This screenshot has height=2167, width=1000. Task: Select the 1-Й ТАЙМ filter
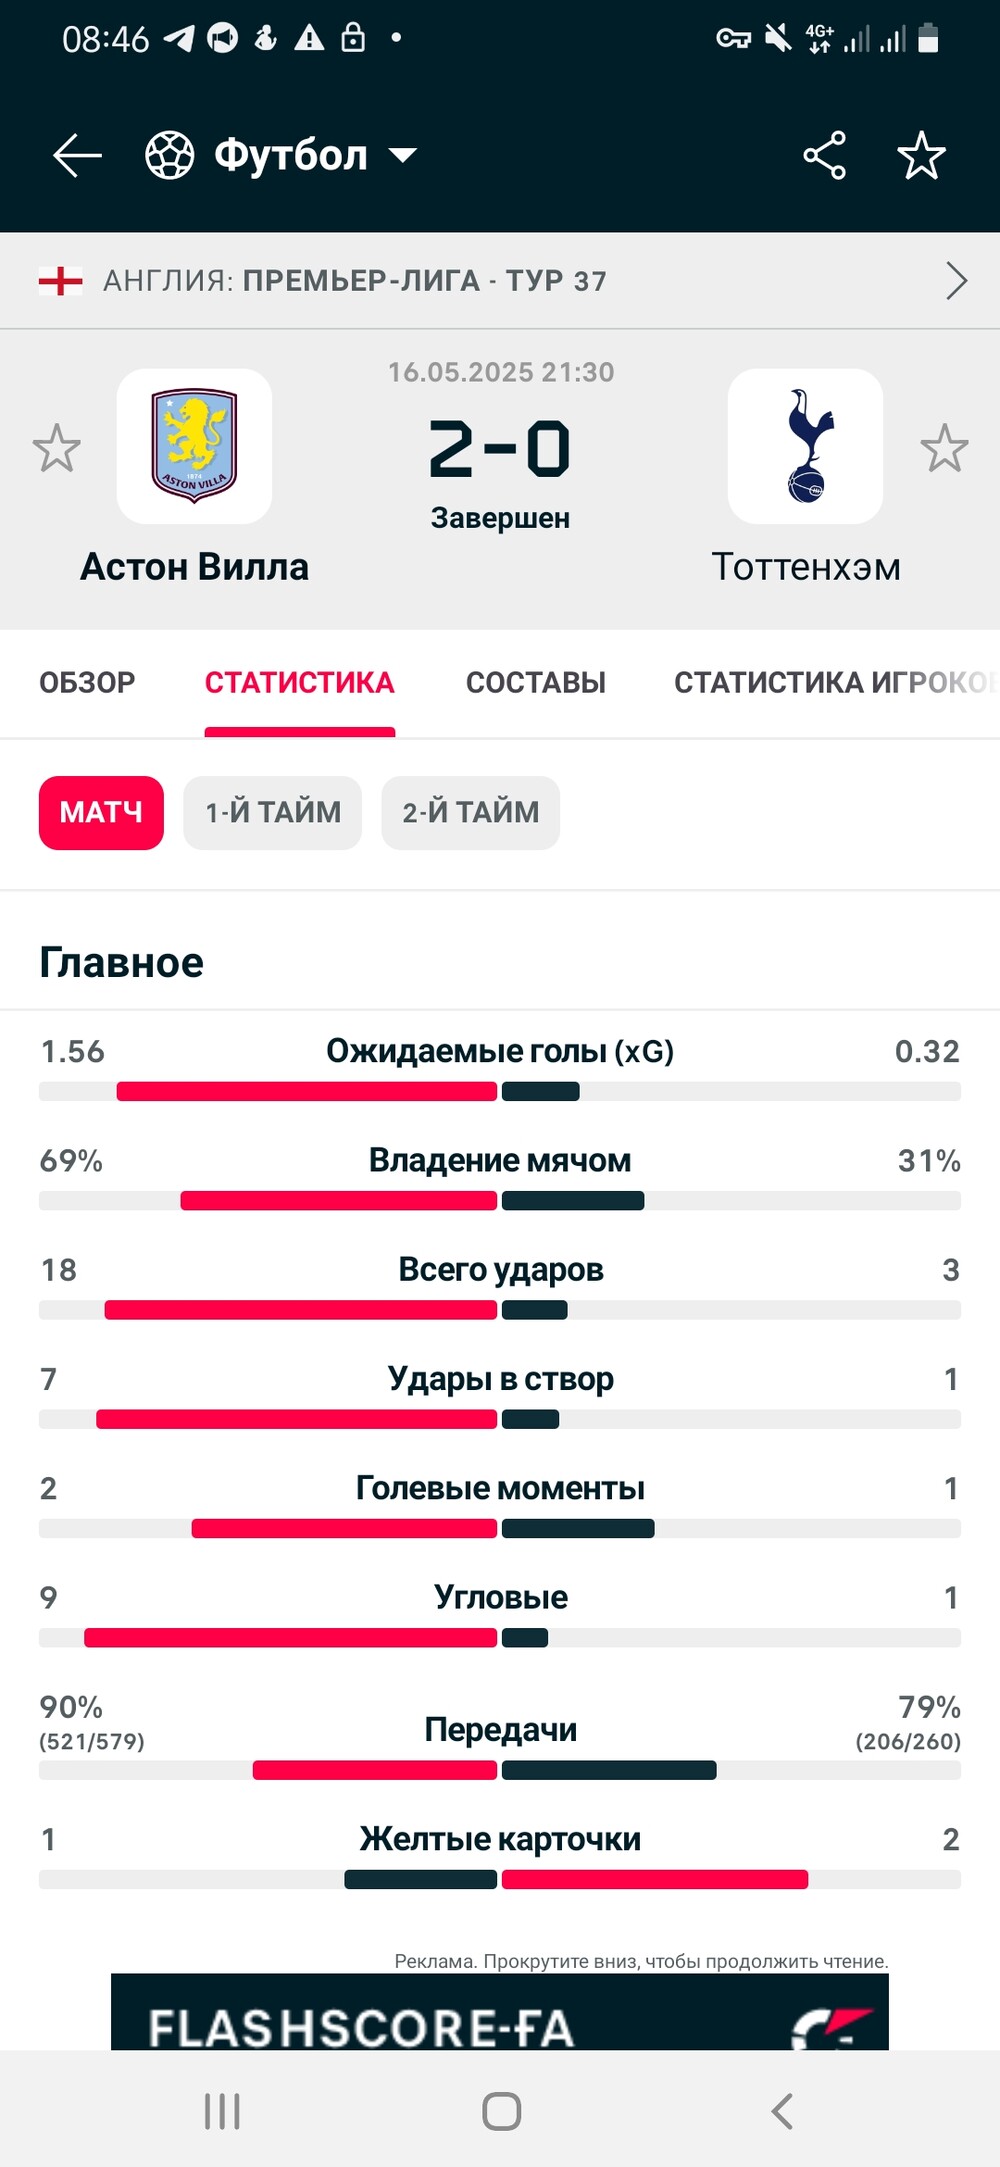(x=273, y=813)
